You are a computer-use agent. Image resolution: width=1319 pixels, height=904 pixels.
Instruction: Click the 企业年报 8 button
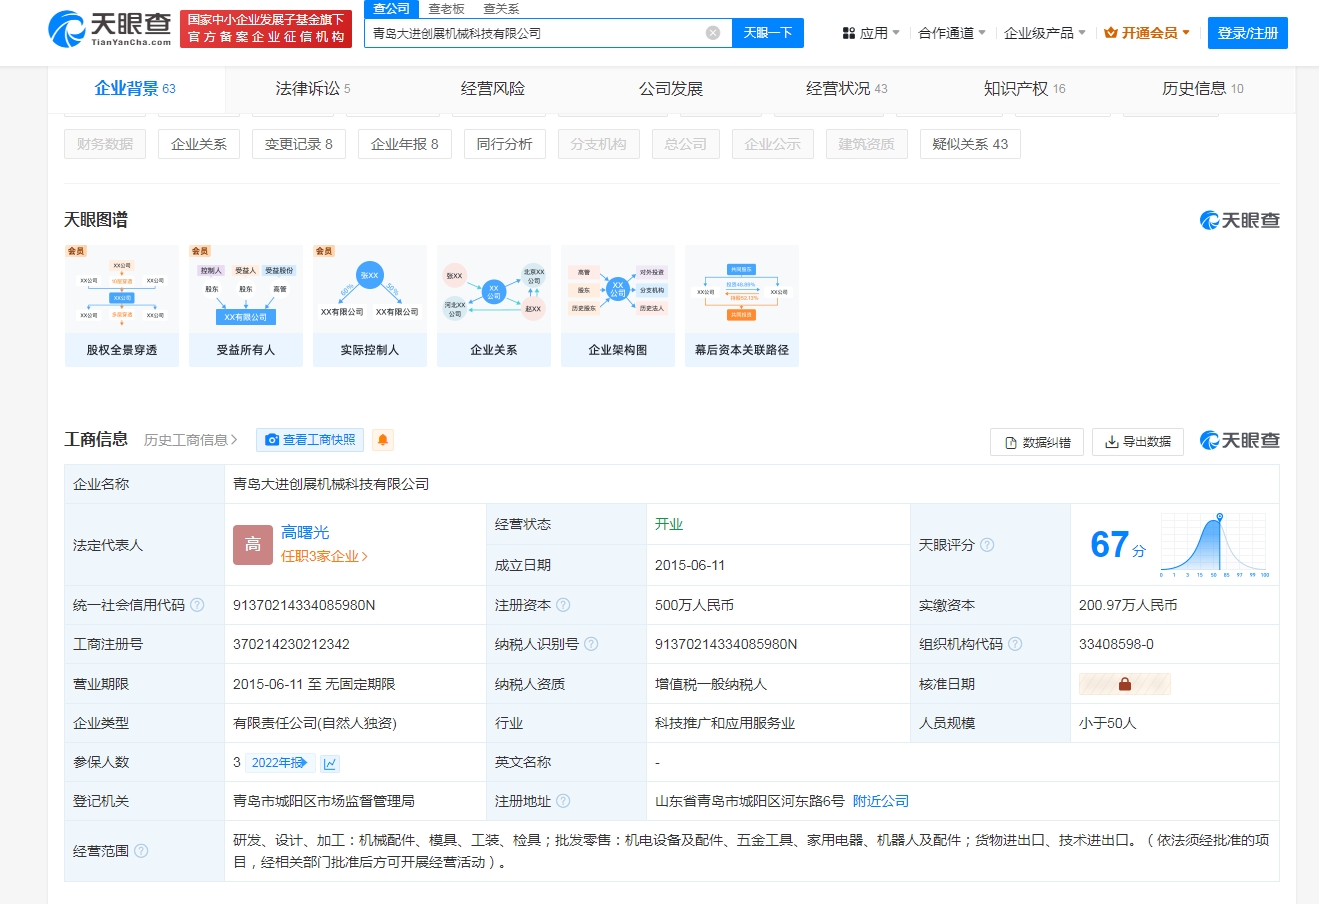(405, 144)
